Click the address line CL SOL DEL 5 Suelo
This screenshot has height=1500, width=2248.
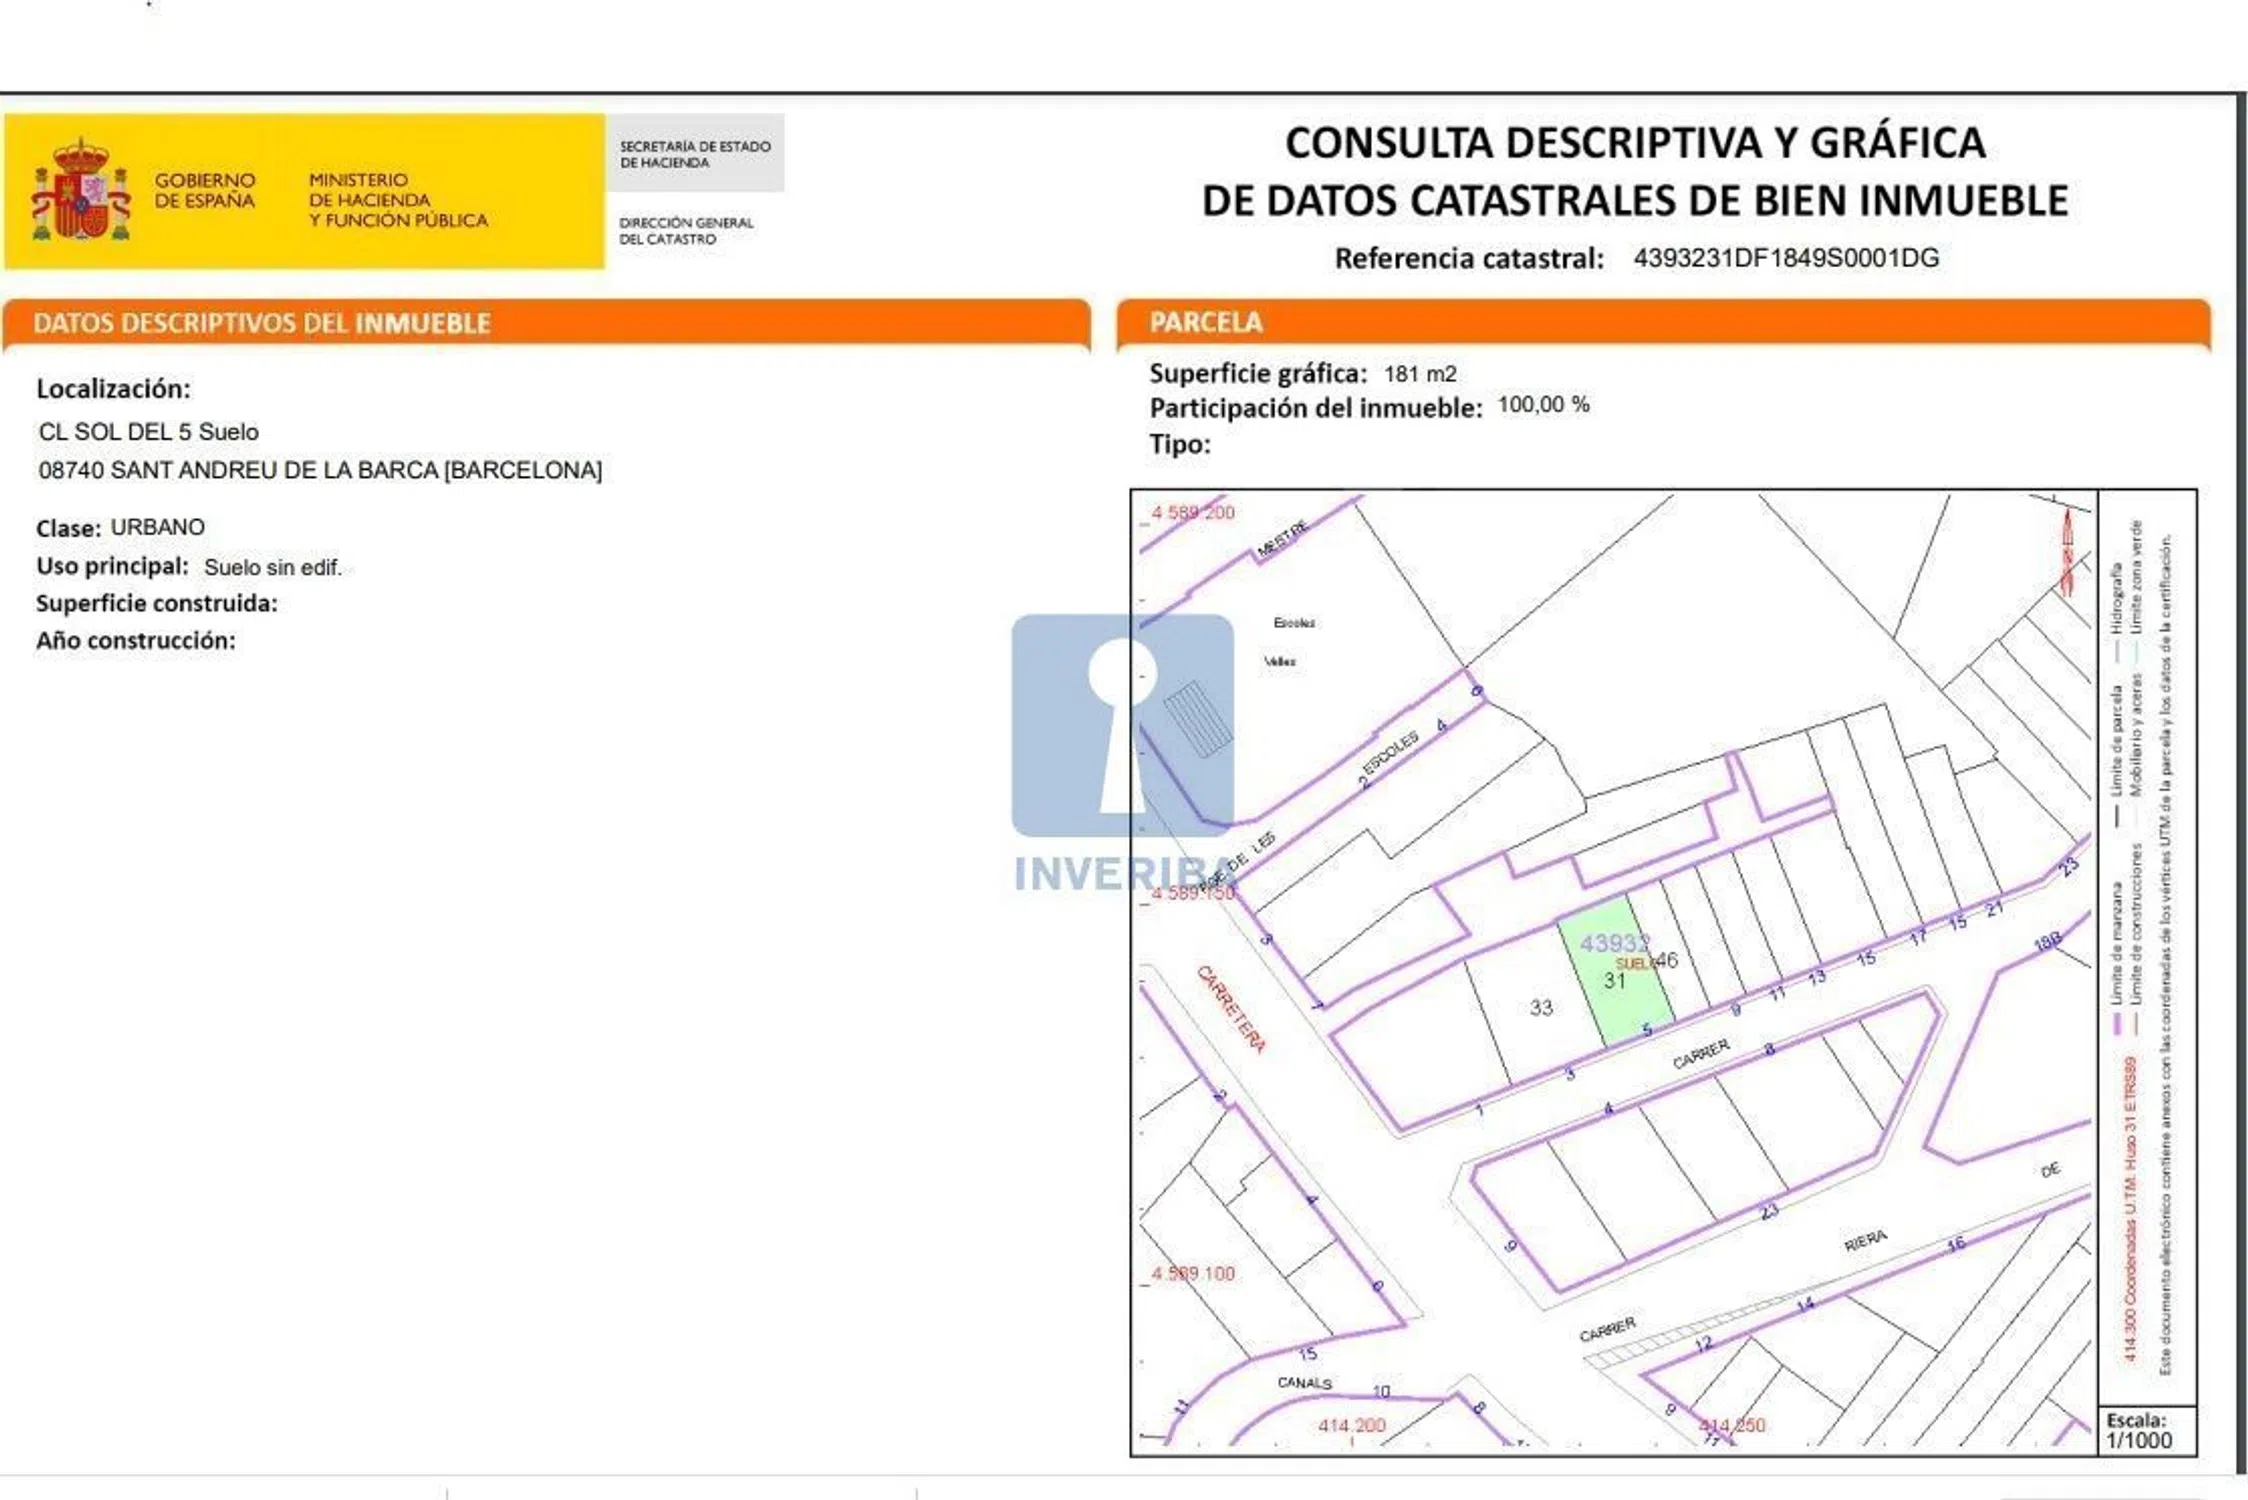pos(149,432)
